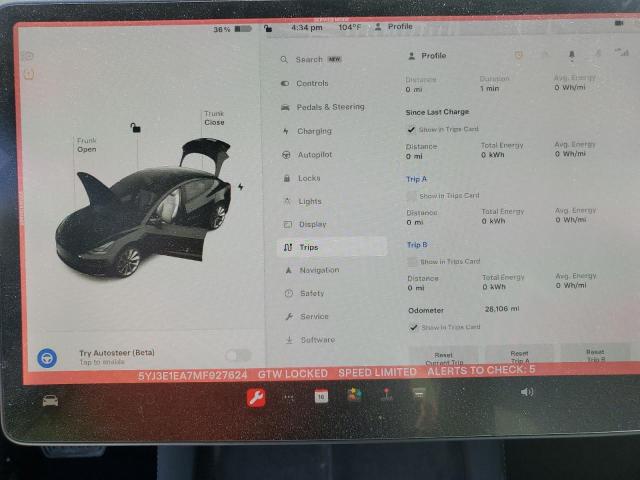Click the car icon beside Pedals & Steering
Image resolution: width=640 pixels, height=480 pixels.
tap(285, 107)
